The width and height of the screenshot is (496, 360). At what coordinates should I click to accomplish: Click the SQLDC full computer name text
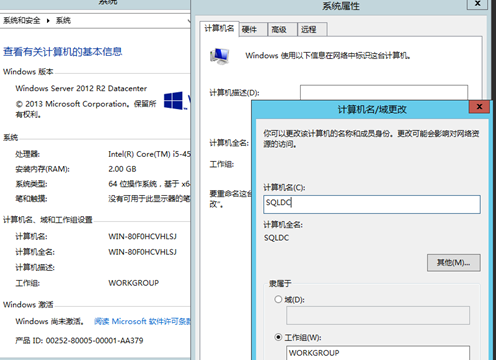click(276, 238)
